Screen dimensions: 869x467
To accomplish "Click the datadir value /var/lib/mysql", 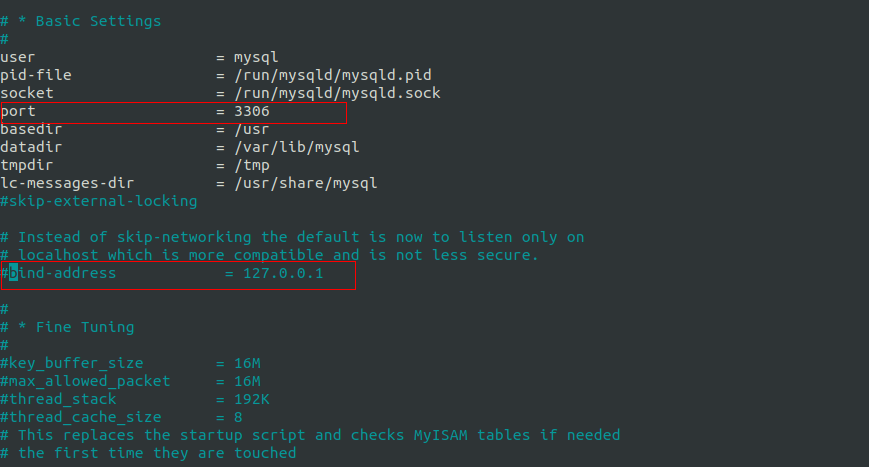I will coord(297,147).
